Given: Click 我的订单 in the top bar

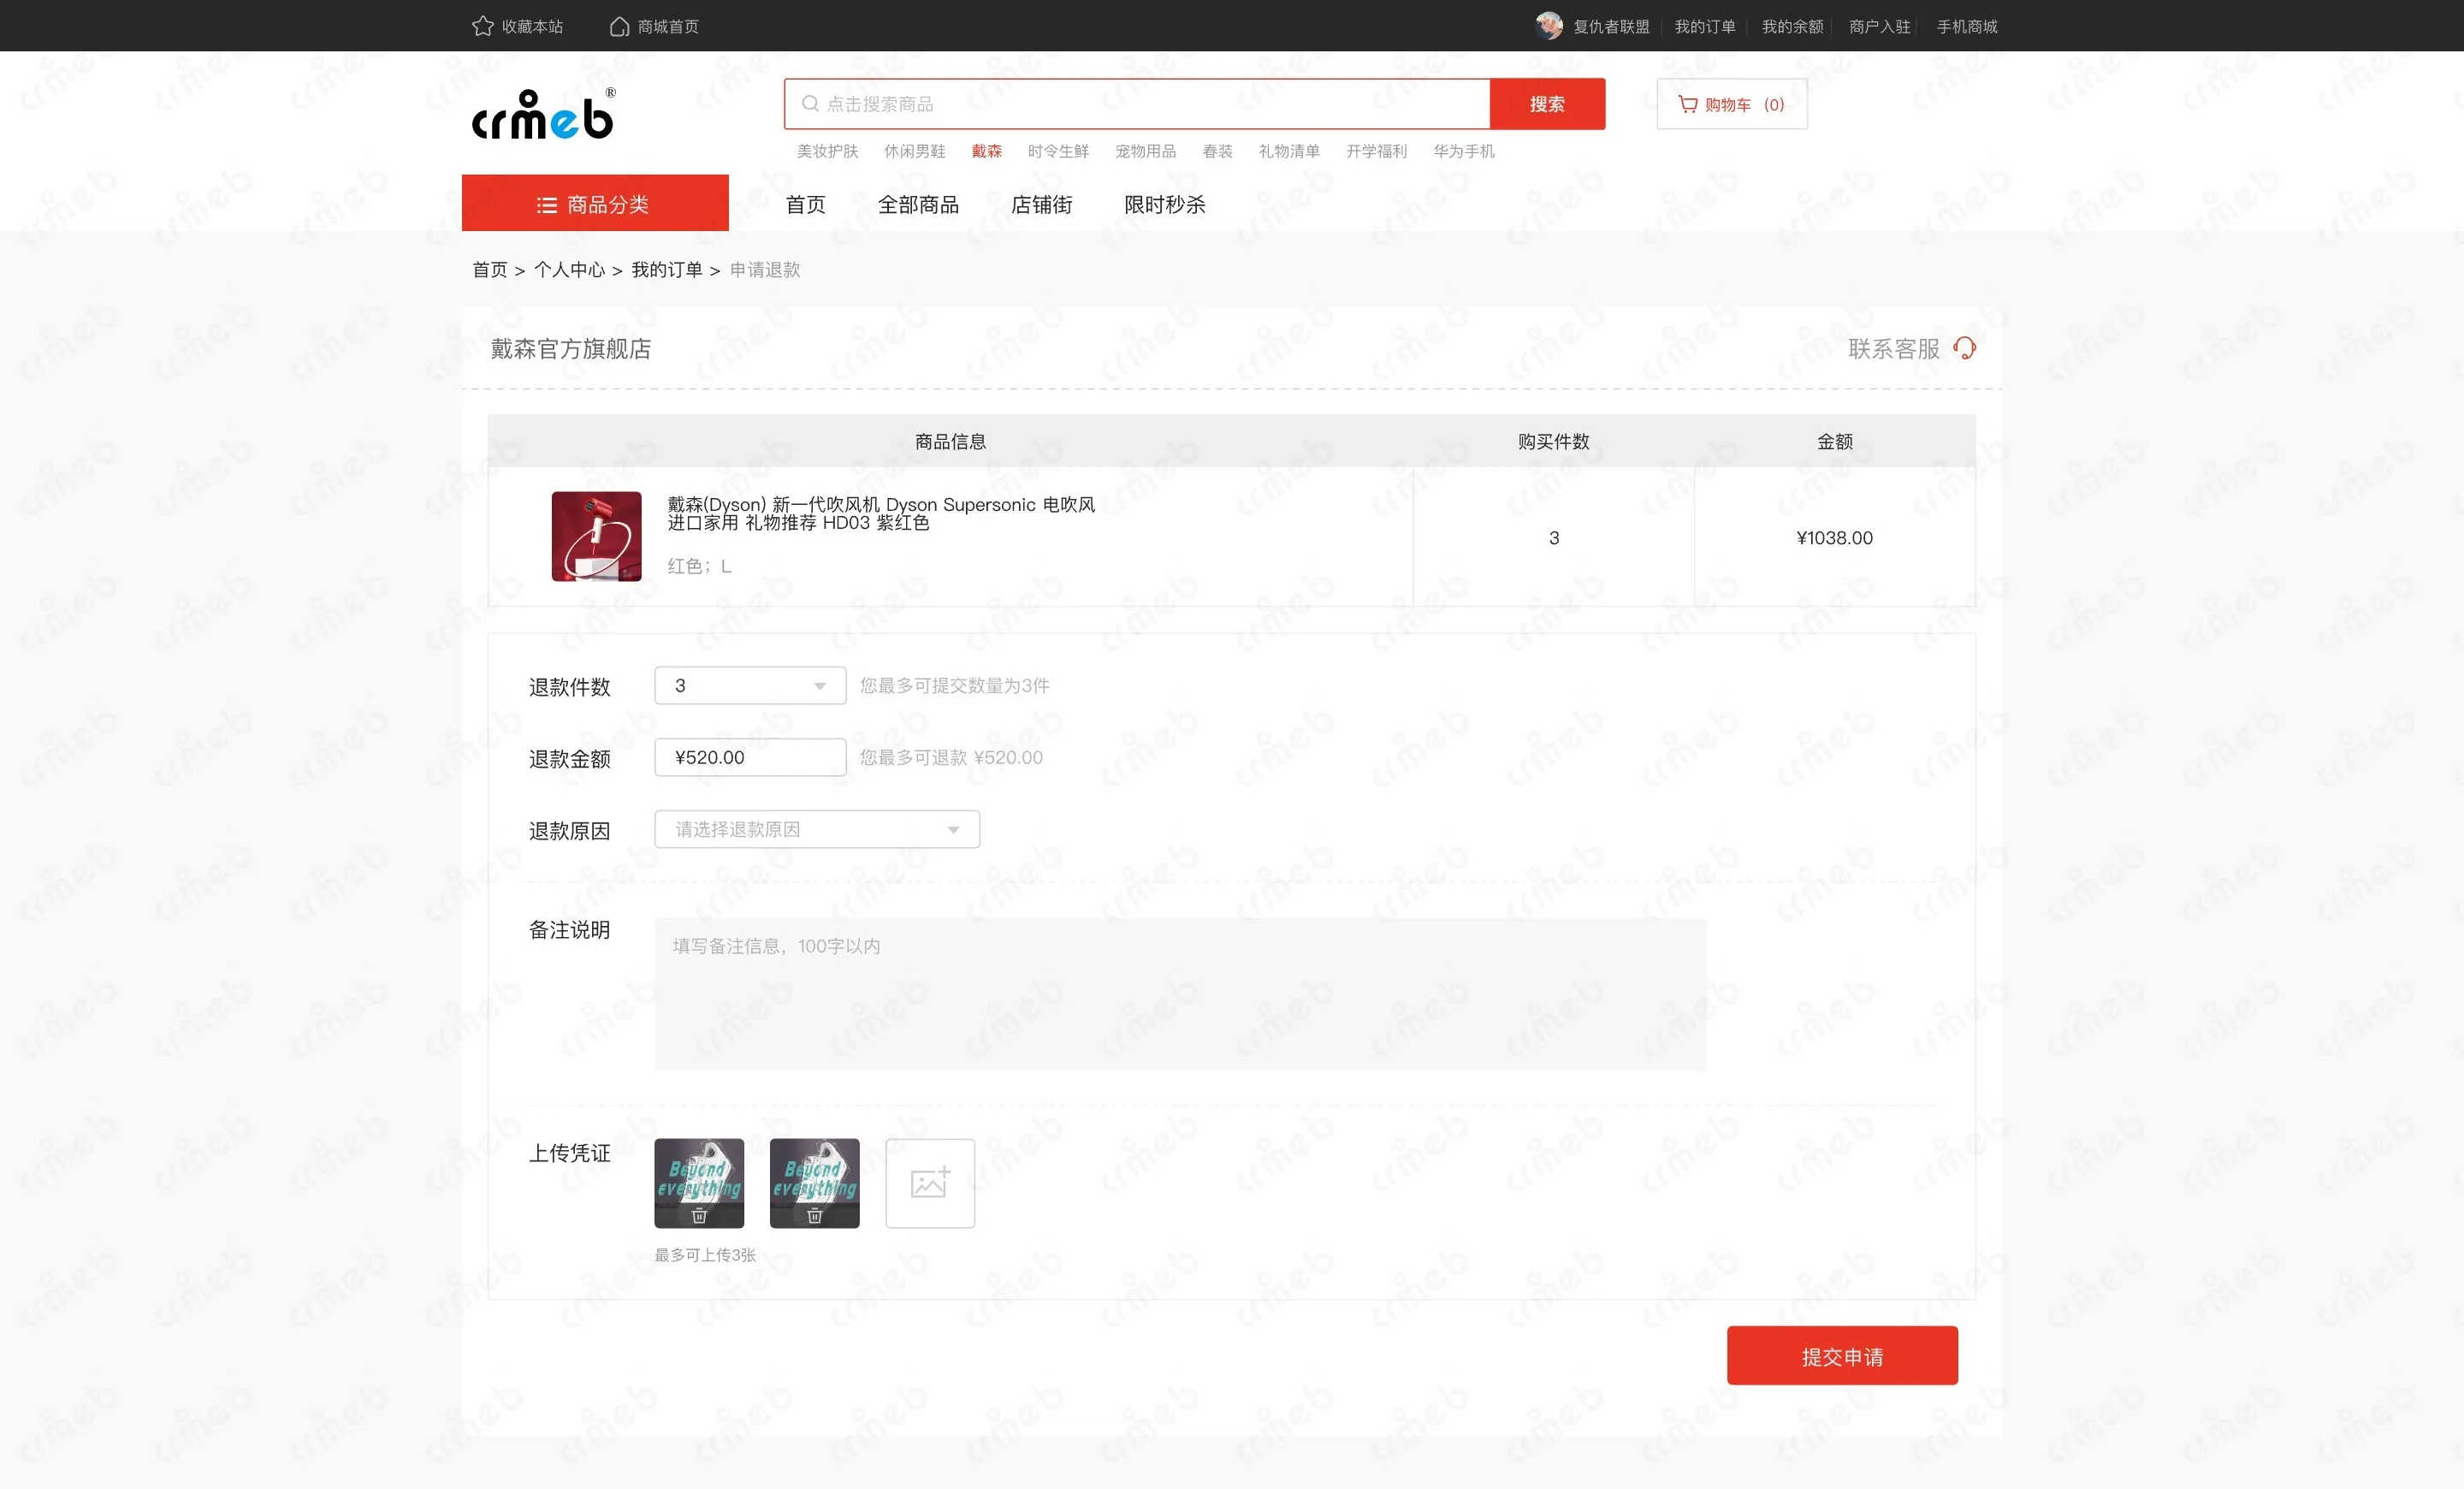Looking at the screenshot, I should tap(1705, 26).
